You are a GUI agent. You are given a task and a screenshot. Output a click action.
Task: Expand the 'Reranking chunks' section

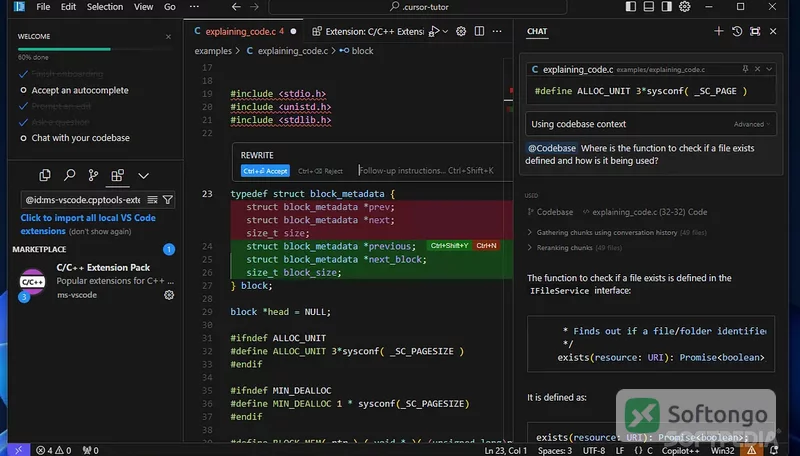pos(529,247)
